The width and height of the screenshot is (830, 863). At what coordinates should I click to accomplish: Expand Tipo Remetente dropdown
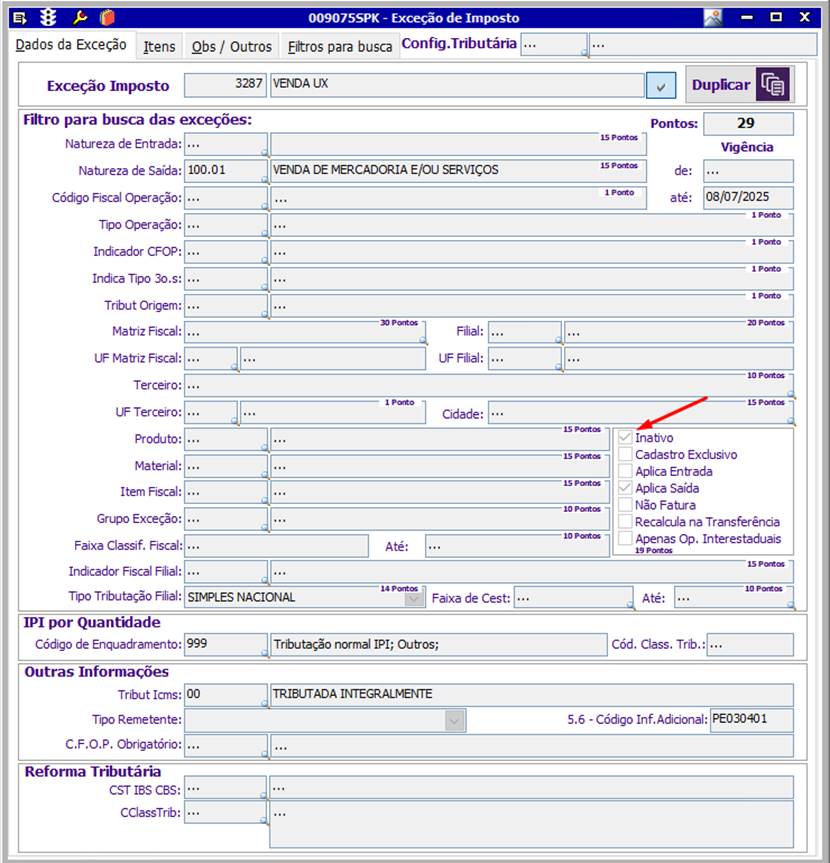455,720
